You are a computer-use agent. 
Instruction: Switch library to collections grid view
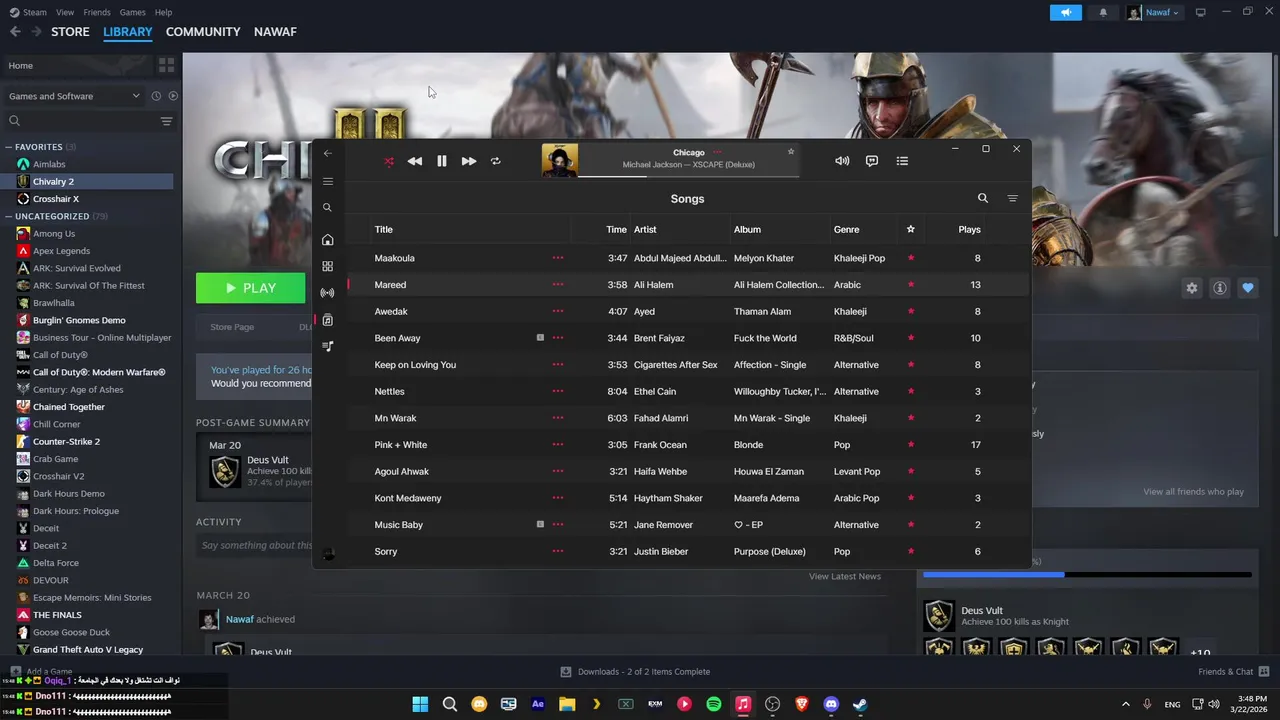(x=166, y=65)
